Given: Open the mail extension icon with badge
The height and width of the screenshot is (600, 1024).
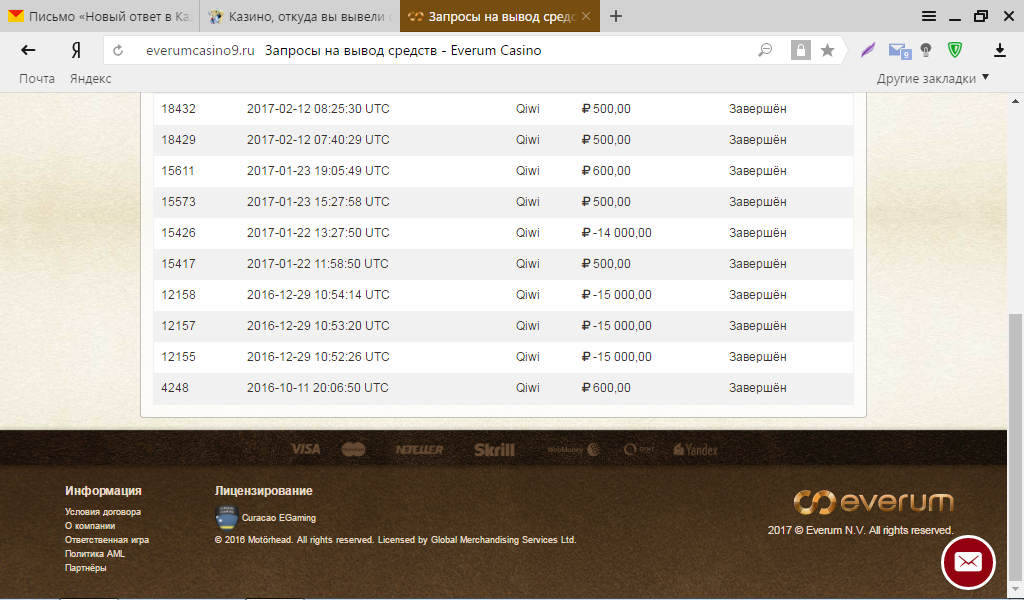Looking at the screenshot, I should (898, 50).
